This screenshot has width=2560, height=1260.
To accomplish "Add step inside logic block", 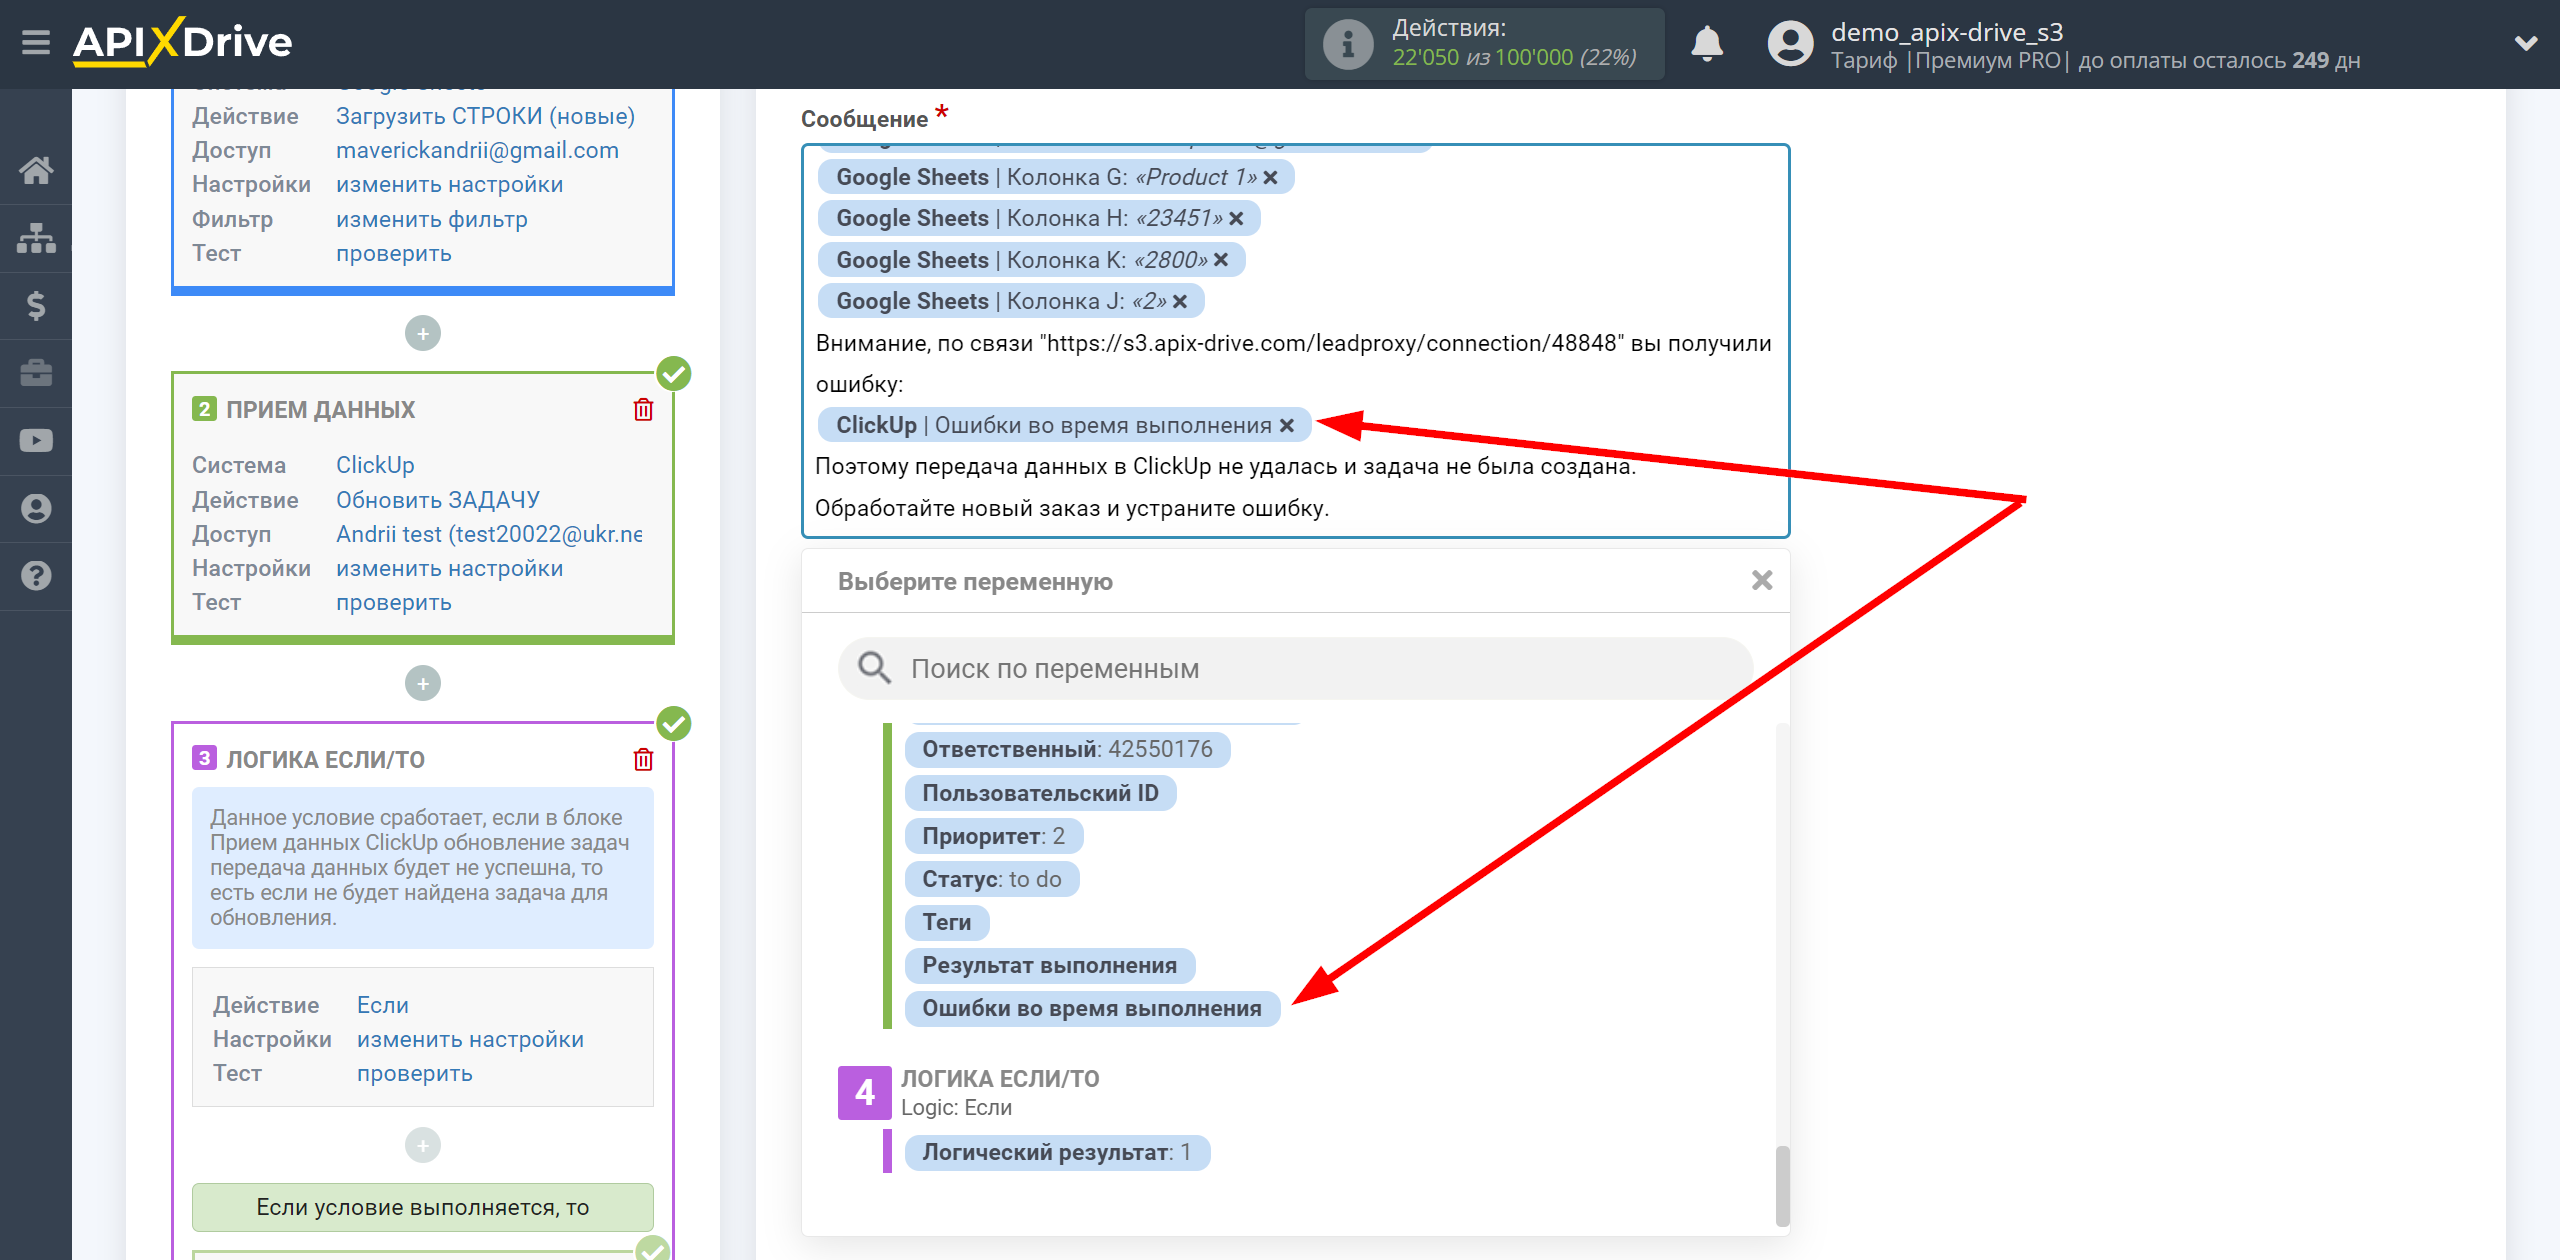I will [x=423, y=1145].
